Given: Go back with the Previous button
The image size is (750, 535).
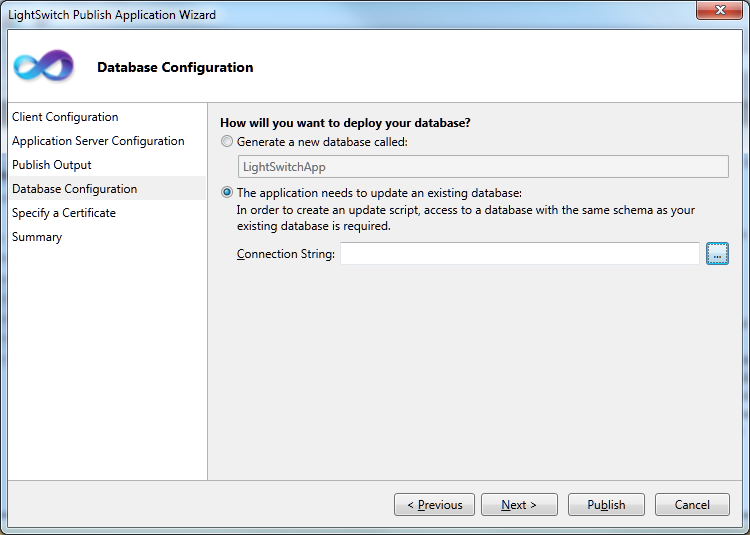Looking at the screenshot, I should (x=434, y=504).
